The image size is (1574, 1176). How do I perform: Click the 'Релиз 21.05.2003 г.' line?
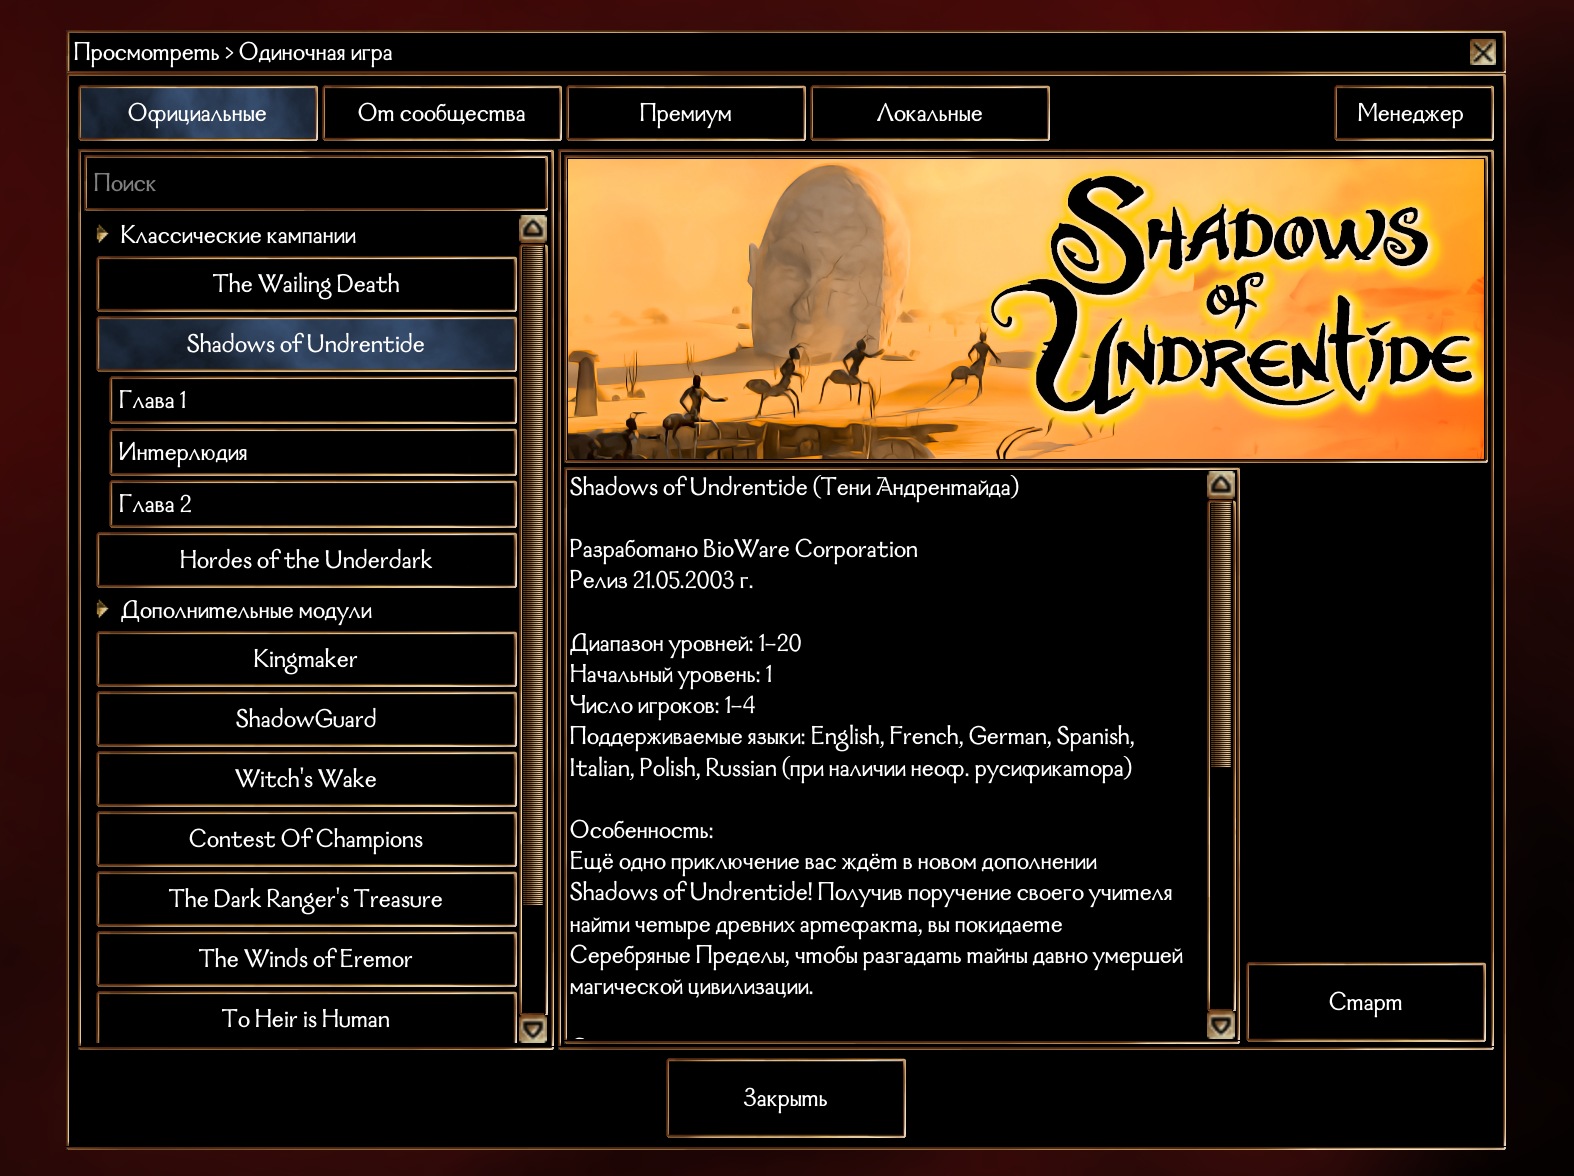(661, 580)
